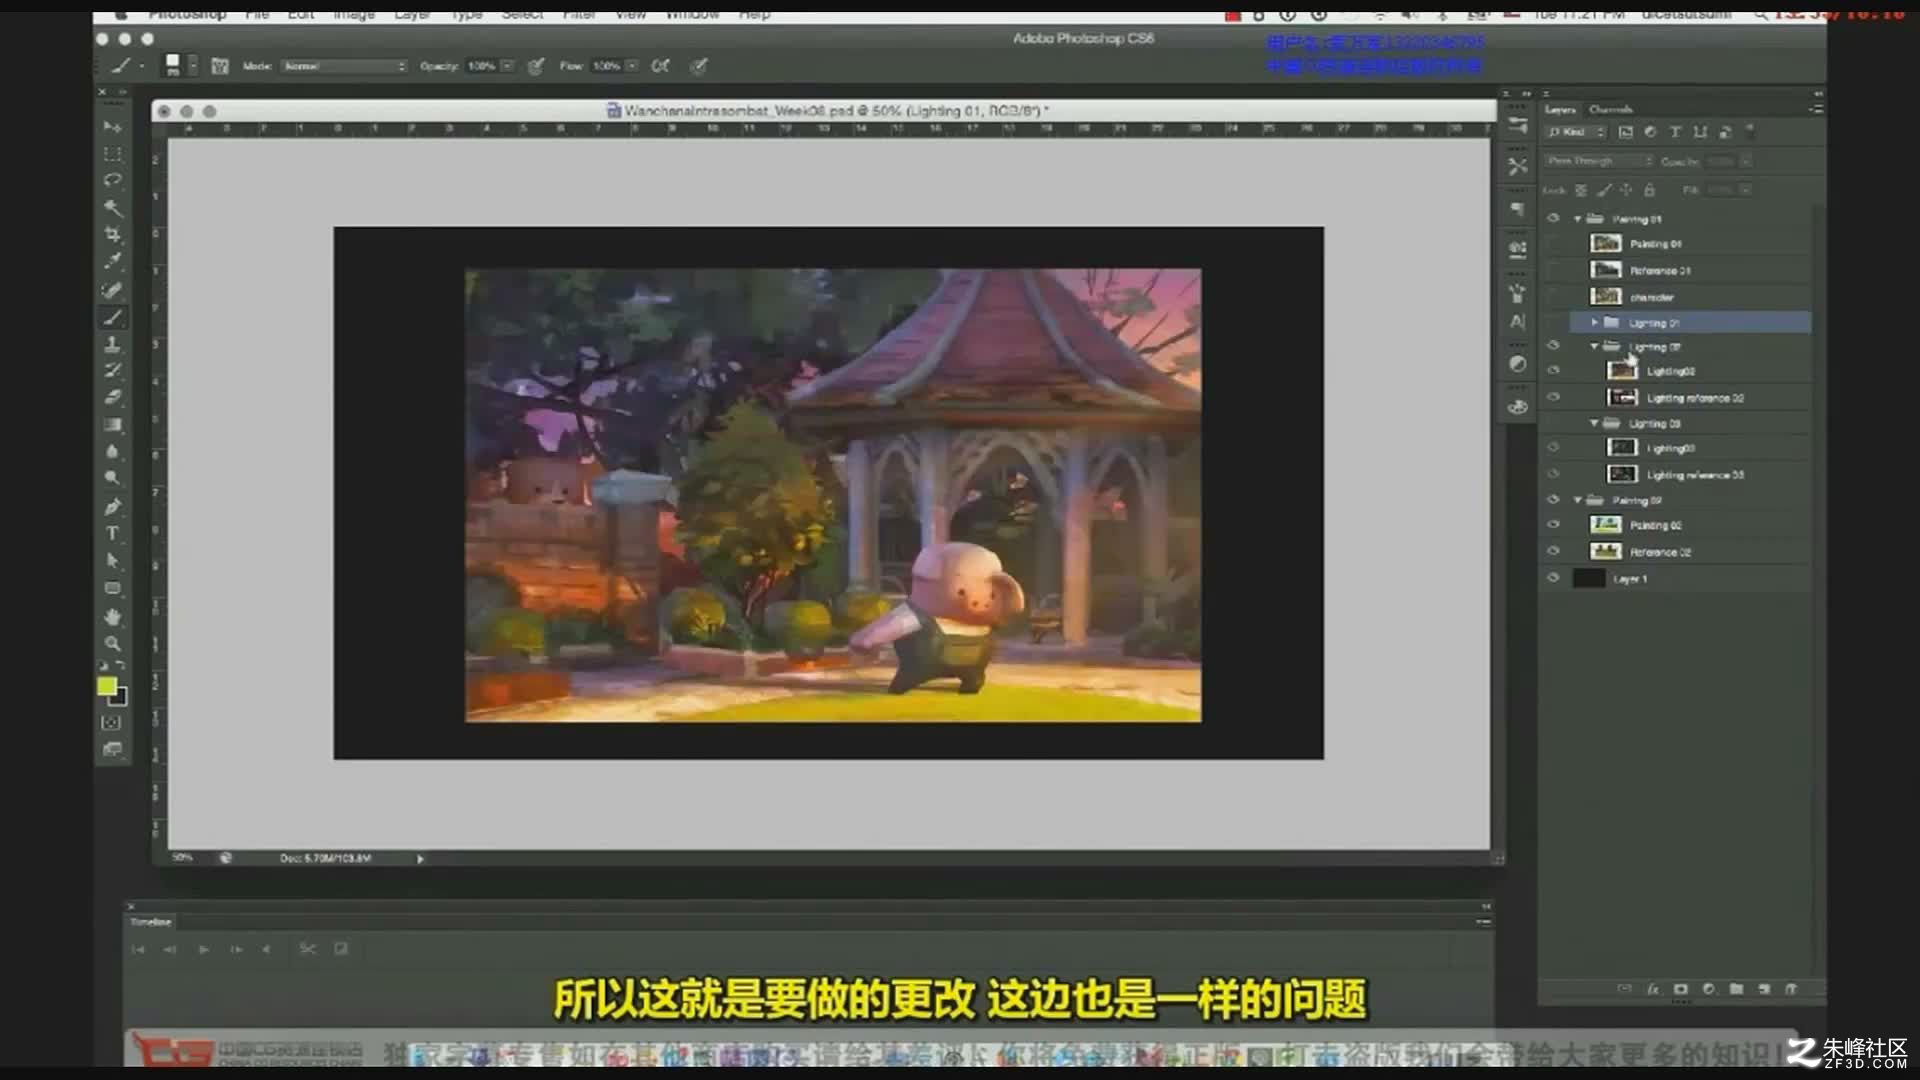Image resolution: width=1920 pixels, height=1080 pixels.
Task: Click the foreground color swatch
Action: [x=106, y=686]
